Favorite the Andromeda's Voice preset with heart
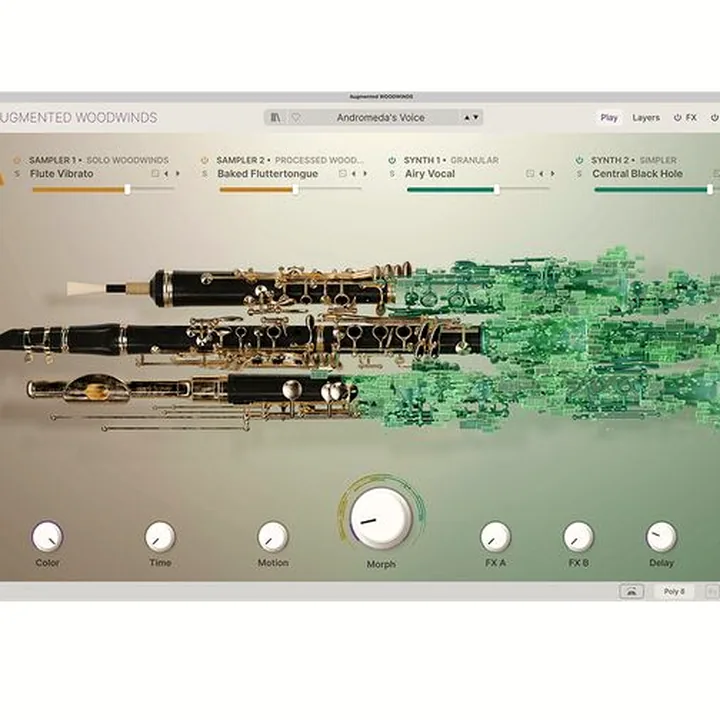Screen dimensions: 720x720 click(x=296, y=118)
